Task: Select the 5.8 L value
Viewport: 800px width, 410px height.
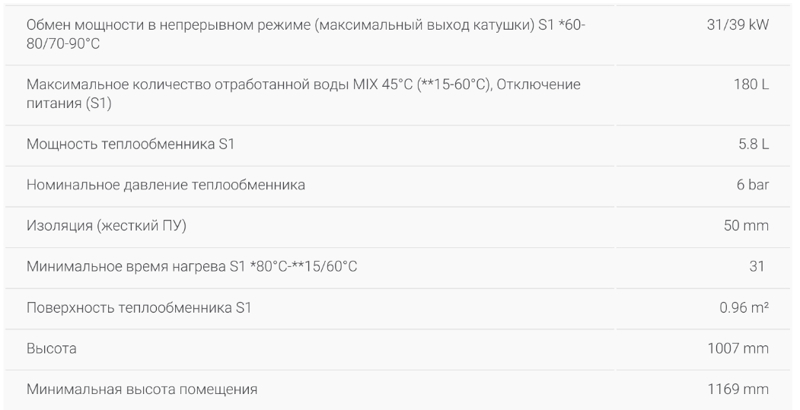Action: (x=753, y=144)
